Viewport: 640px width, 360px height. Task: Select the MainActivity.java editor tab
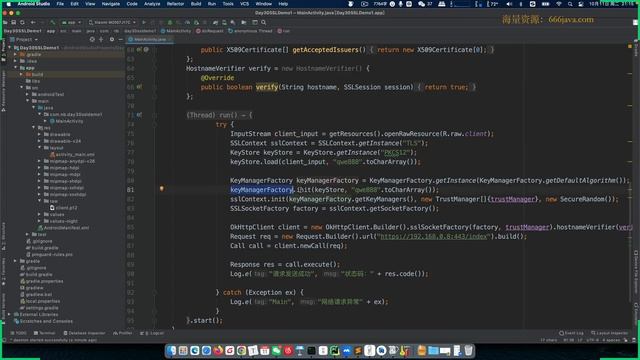click(x=149, y=39)
